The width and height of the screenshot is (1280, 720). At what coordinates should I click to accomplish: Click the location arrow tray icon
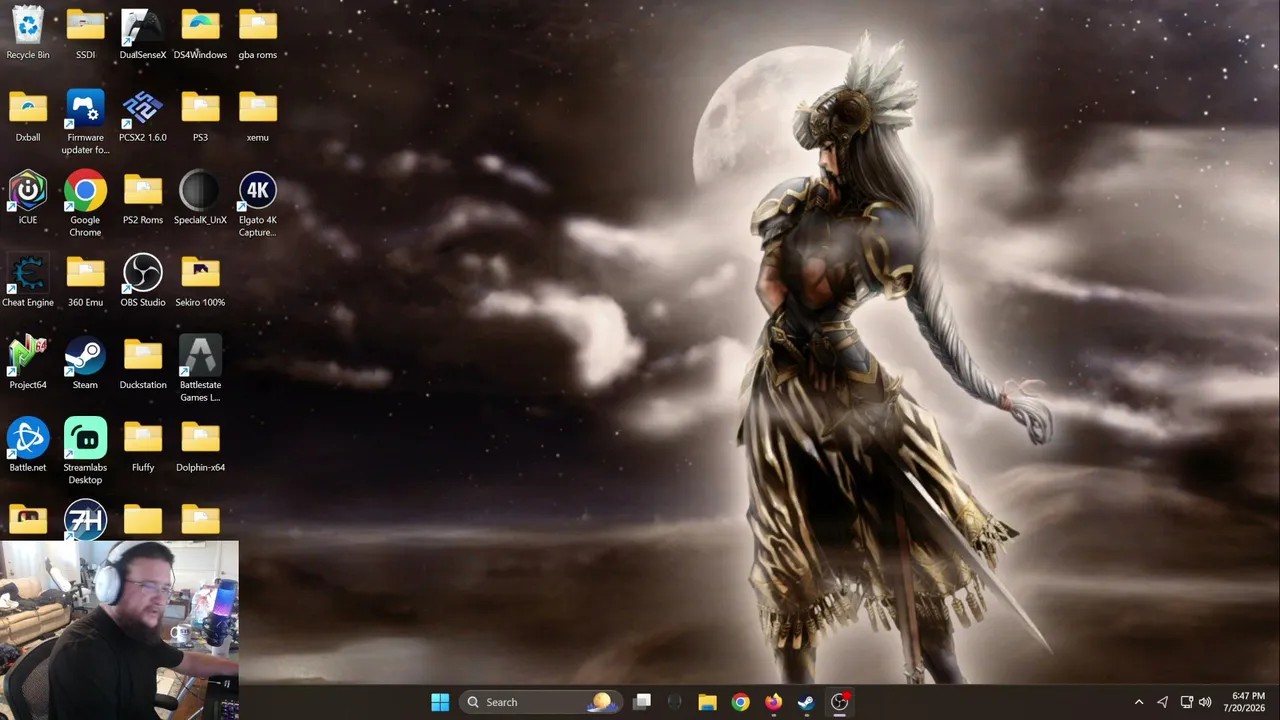point(1162,702)
